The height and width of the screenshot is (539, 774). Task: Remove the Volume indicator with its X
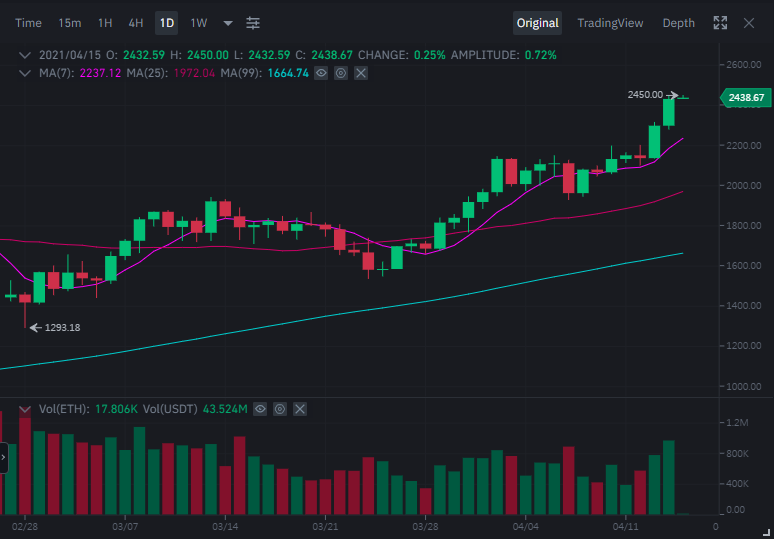tap(300, 409)
